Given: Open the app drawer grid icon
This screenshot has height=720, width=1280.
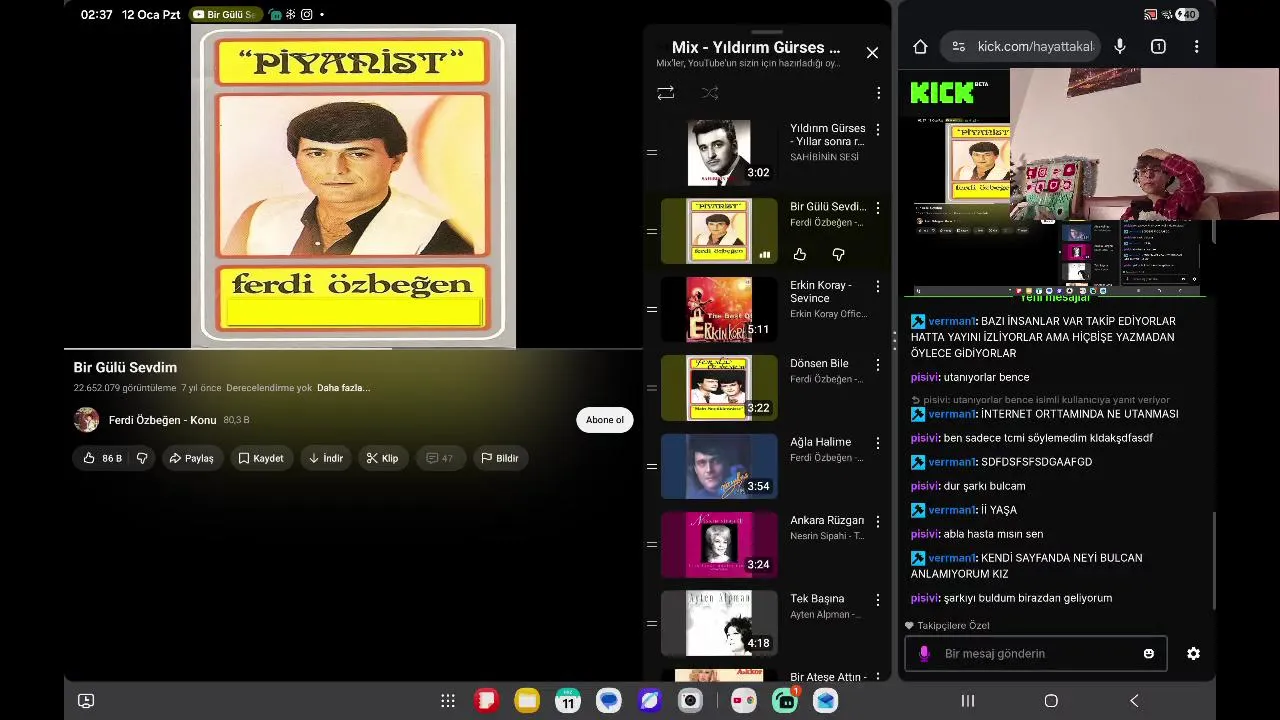Looking at the screenshot, I should (448, 701).
